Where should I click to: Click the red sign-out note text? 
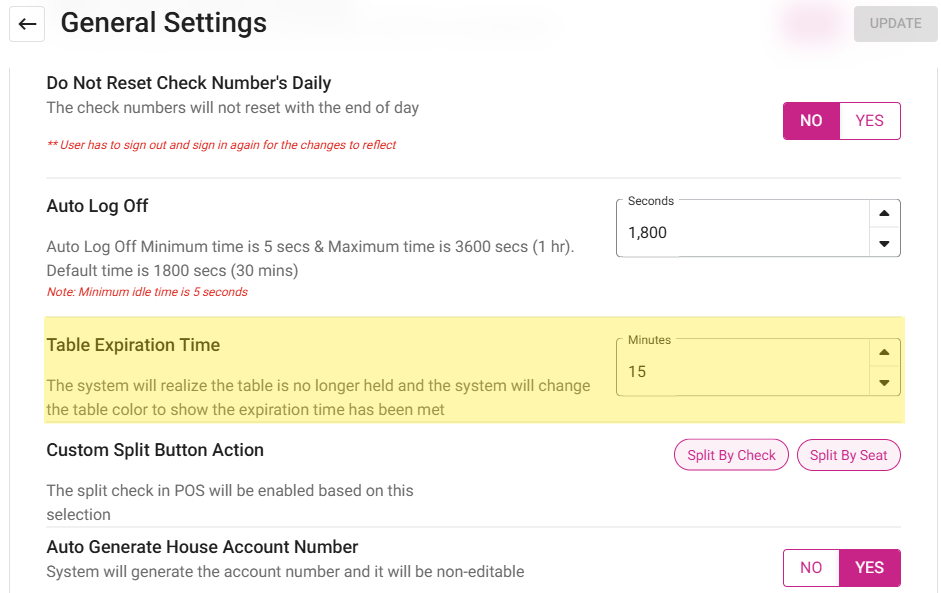click(x=221, y=145)
